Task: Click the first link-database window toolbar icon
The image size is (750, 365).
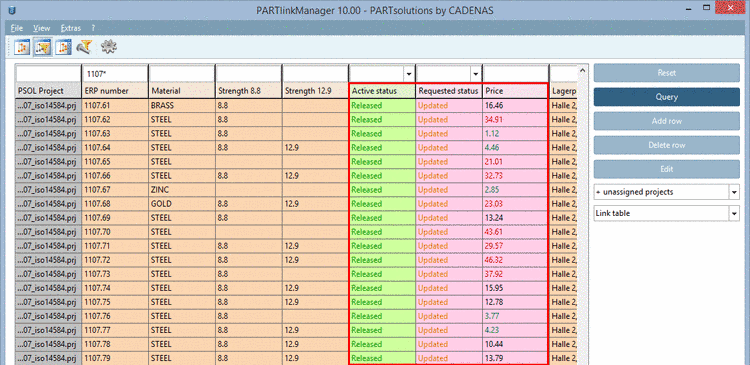Action: [x=22, y=47]
